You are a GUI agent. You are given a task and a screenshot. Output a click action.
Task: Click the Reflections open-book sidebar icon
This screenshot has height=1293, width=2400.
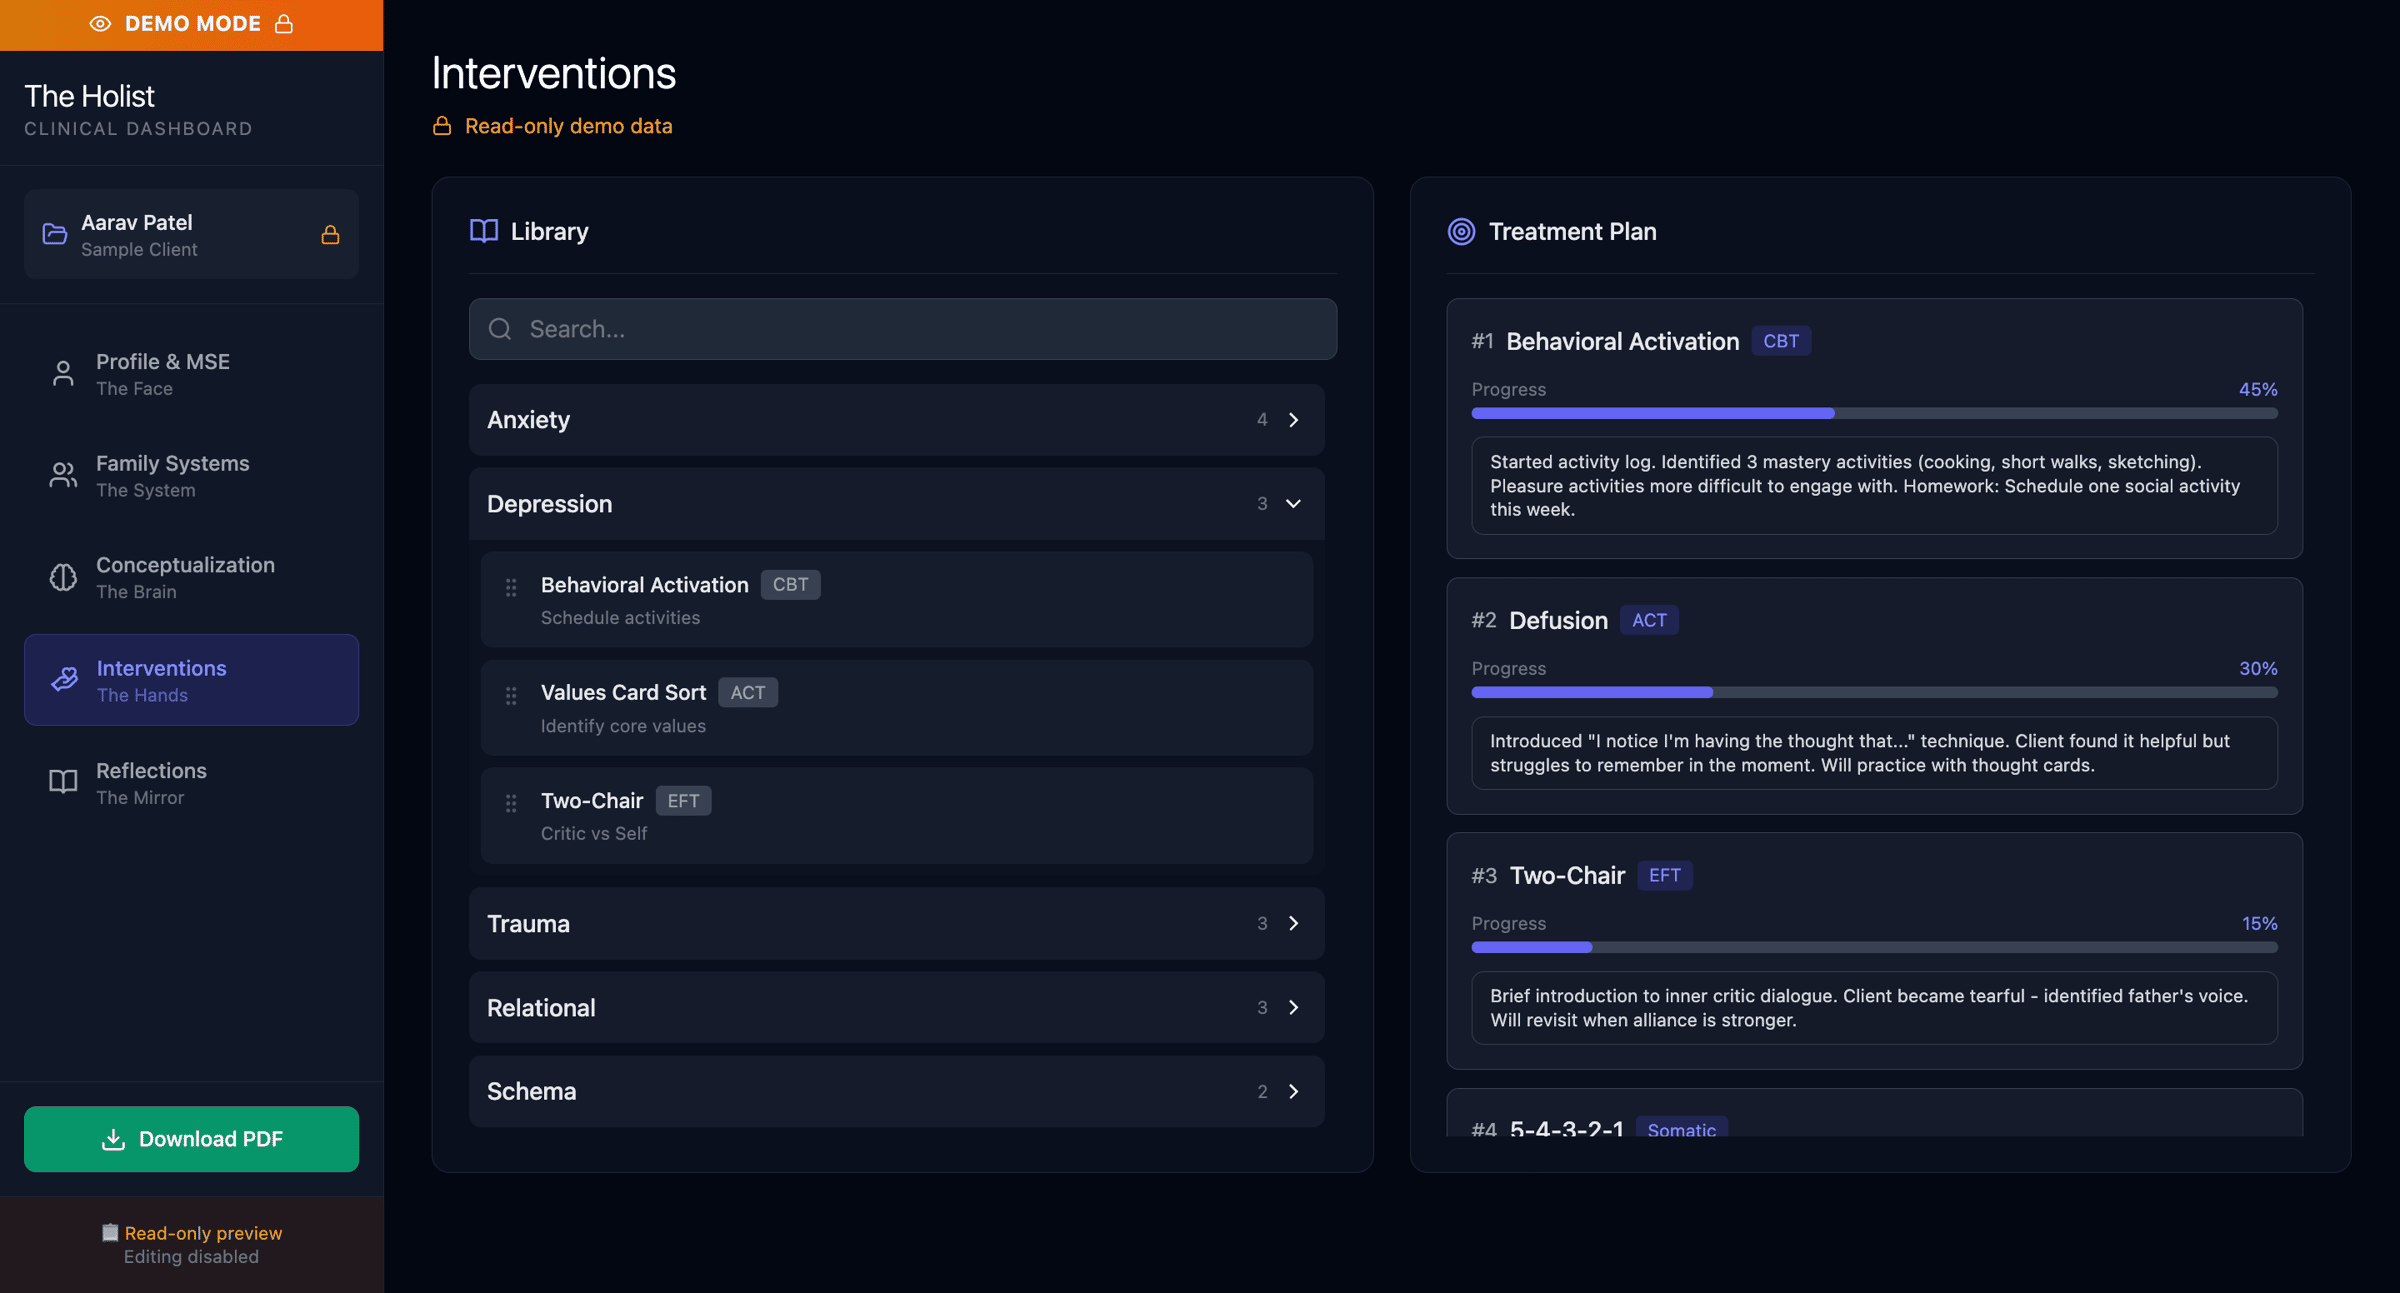click(63, 781)
